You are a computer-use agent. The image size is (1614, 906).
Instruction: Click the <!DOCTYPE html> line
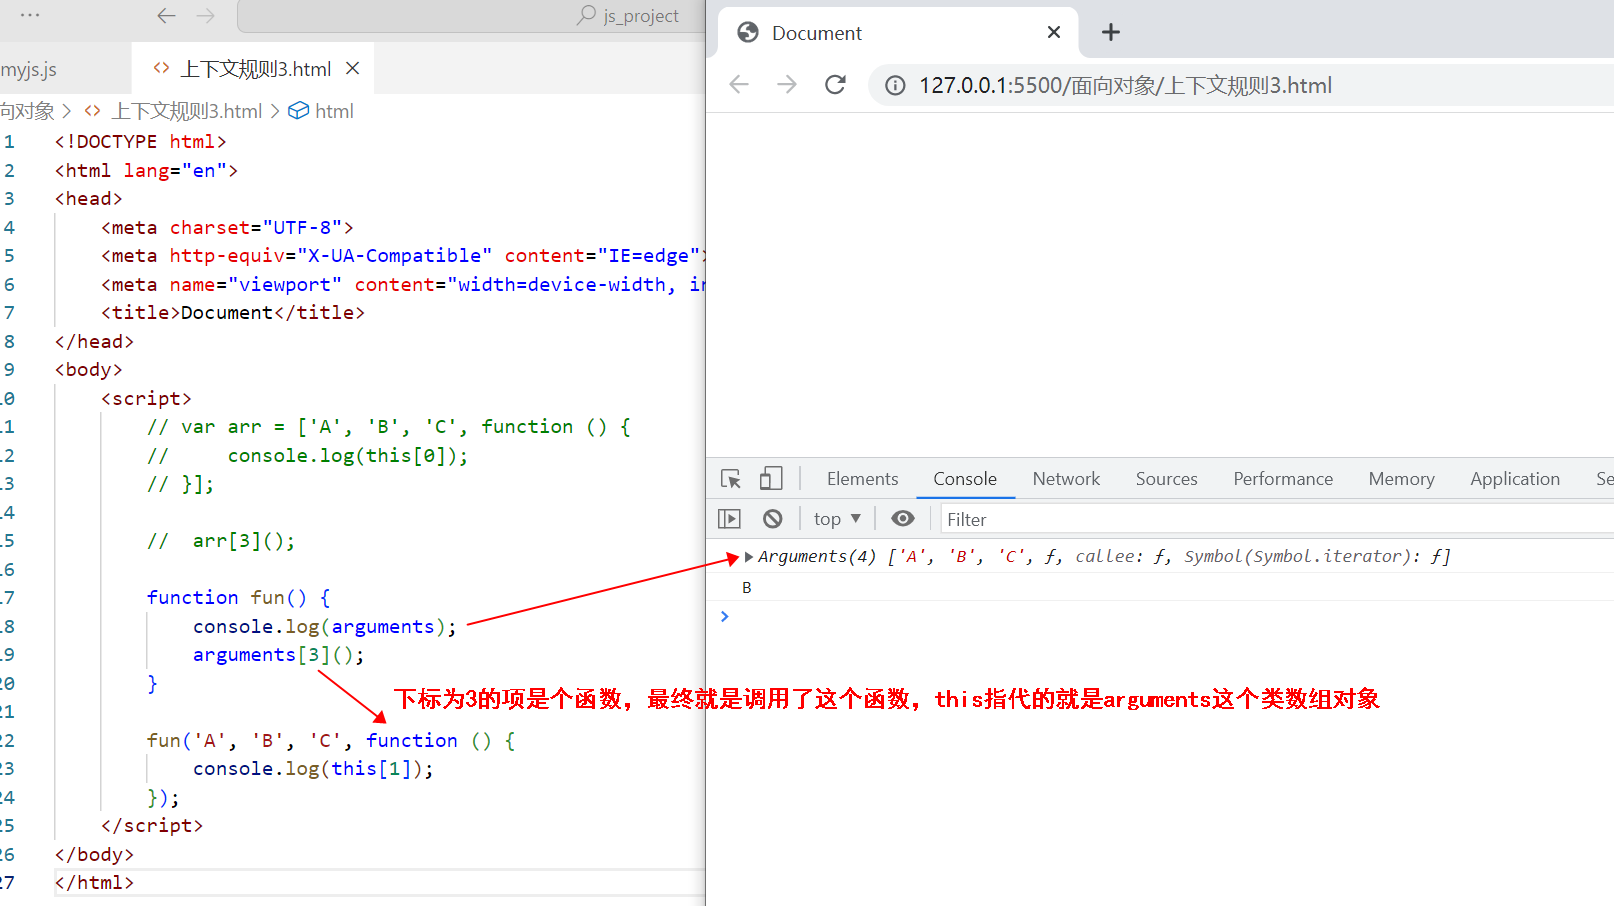coord(140,142)
